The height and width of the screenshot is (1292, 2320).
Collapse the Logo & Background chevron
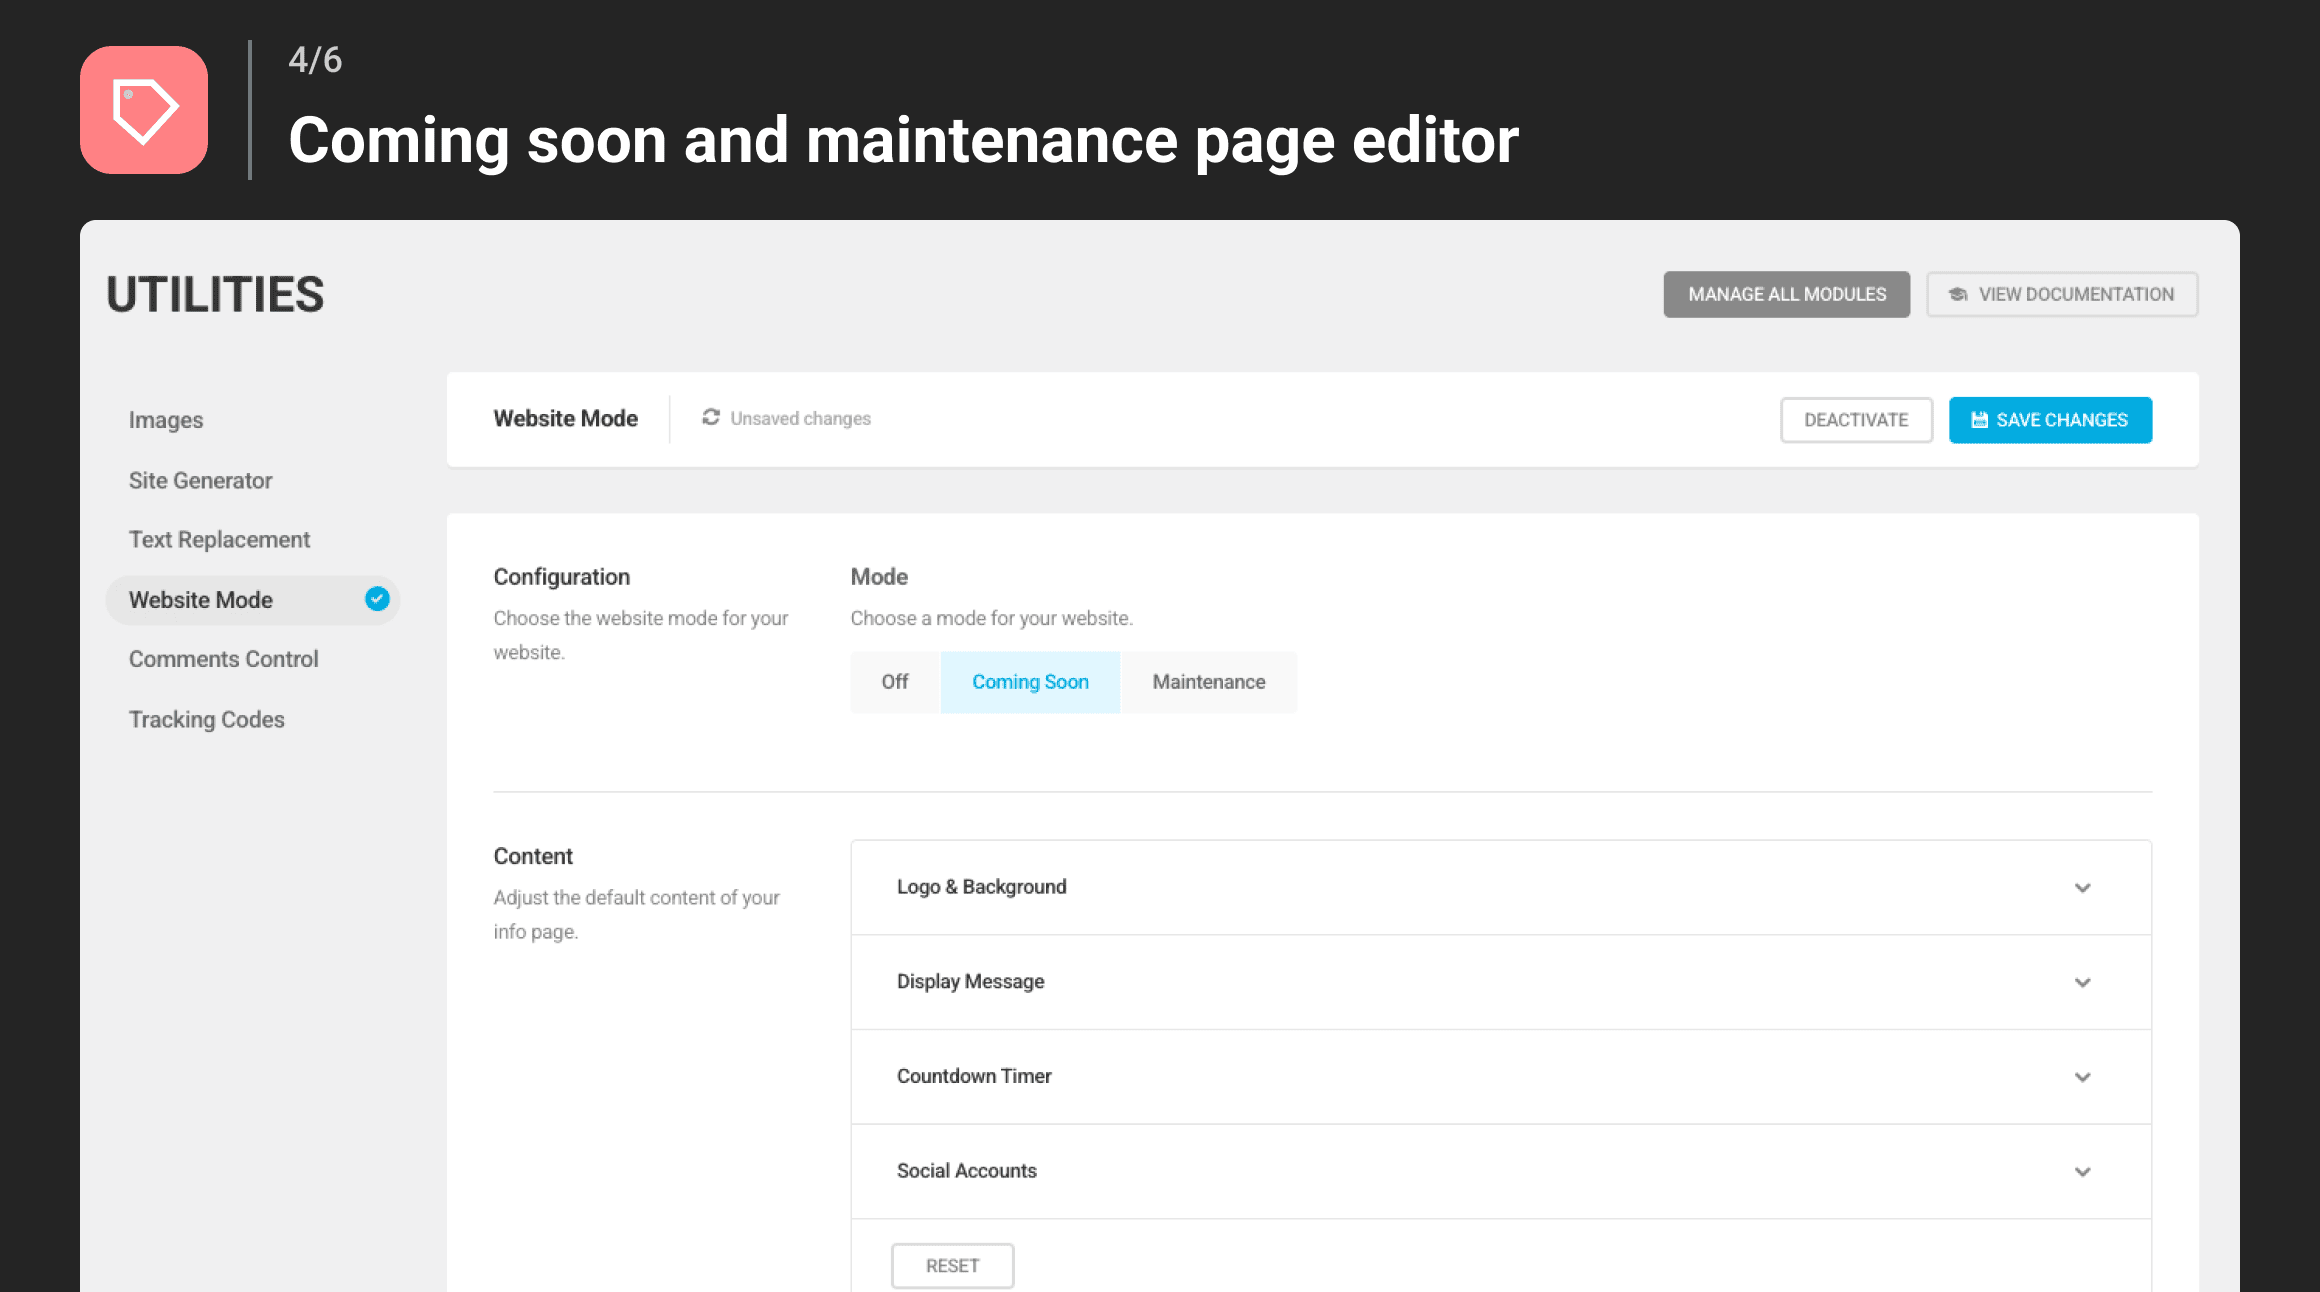(x=2084, y=887)
